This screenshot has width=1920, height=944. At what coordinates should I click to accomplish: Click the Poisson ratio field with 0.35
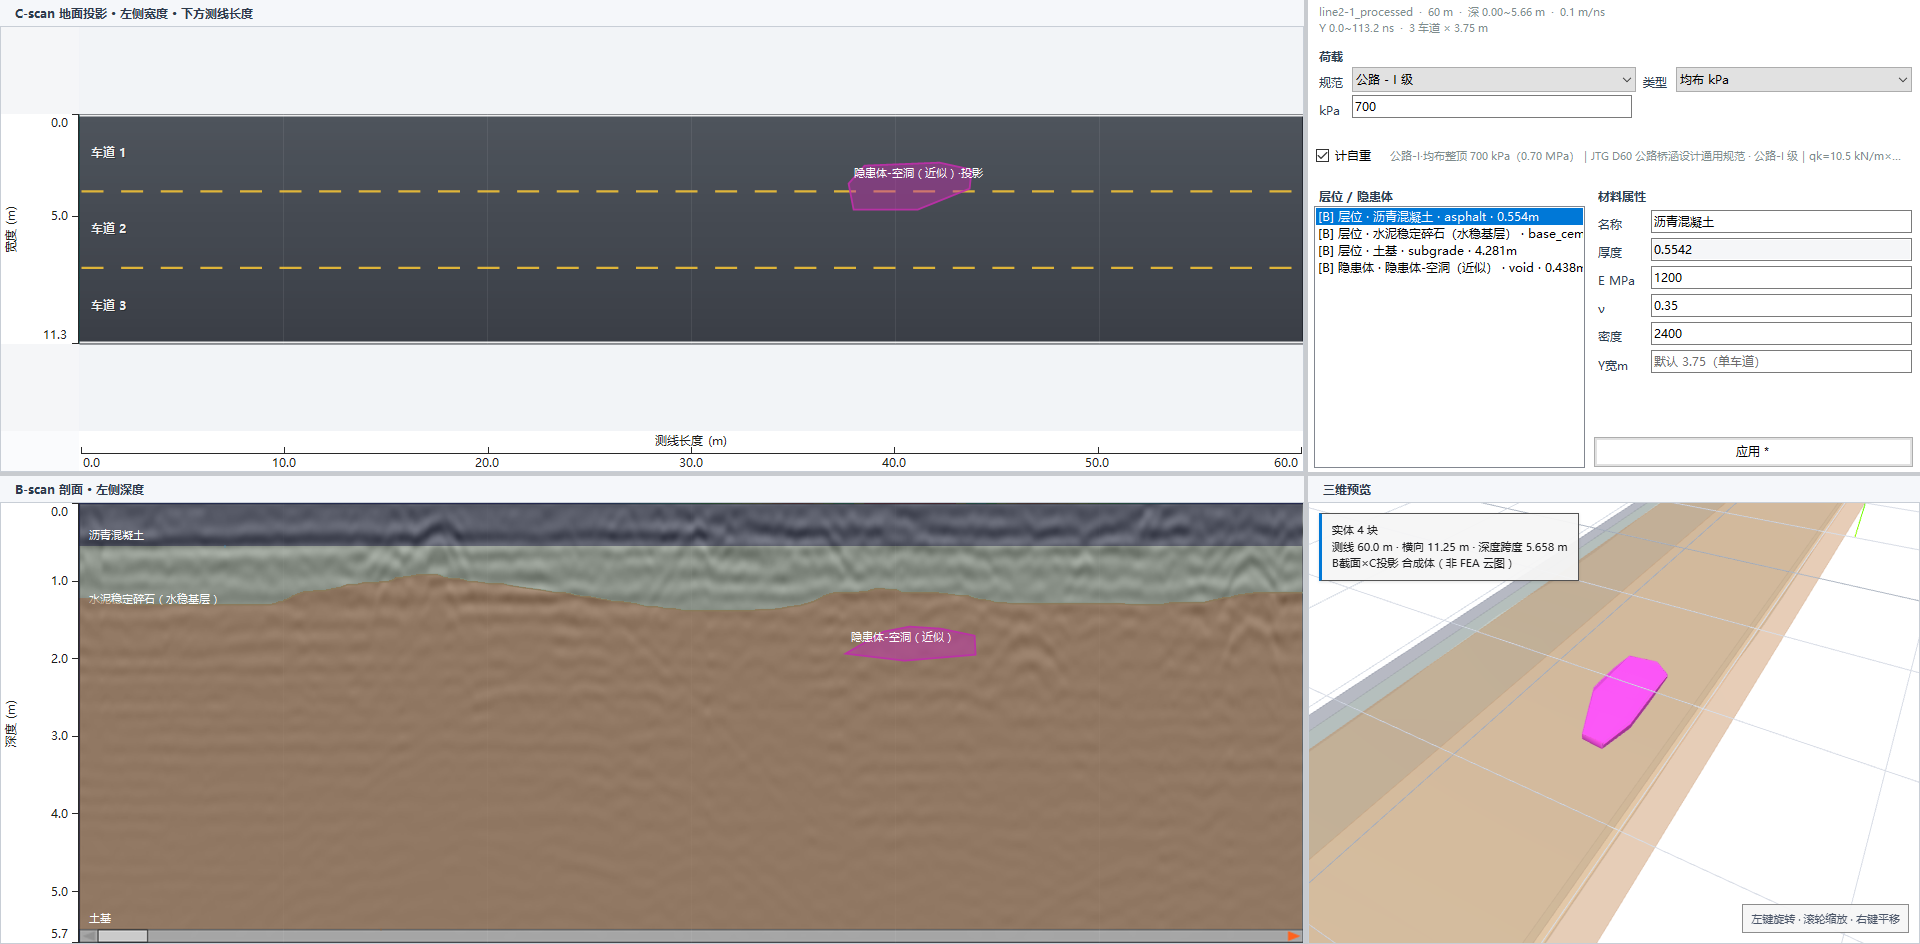1780,306
